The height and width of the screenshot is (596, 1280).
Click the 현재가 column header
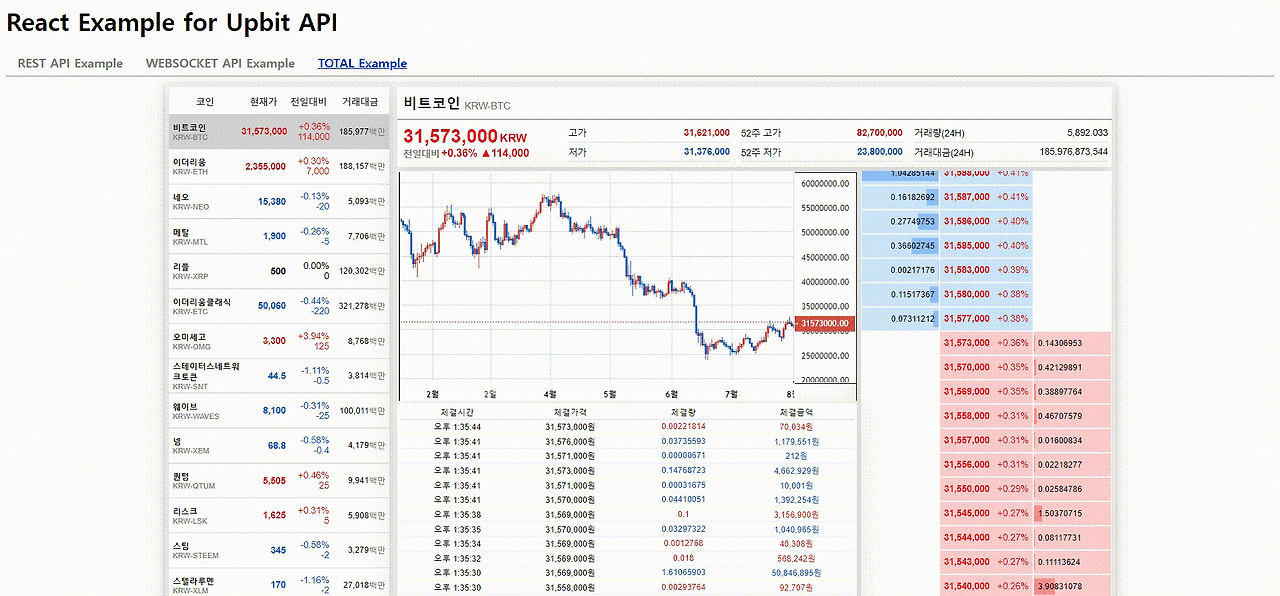click(x=263, y=102)
